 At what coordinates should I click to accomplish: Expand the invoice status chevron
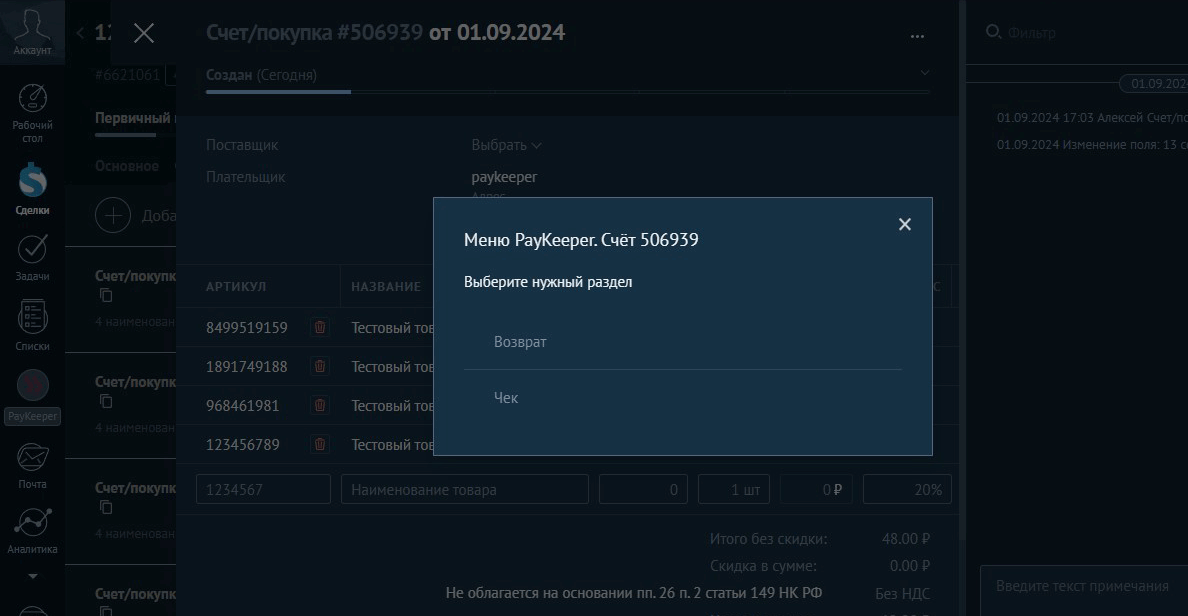coord(924,73)
